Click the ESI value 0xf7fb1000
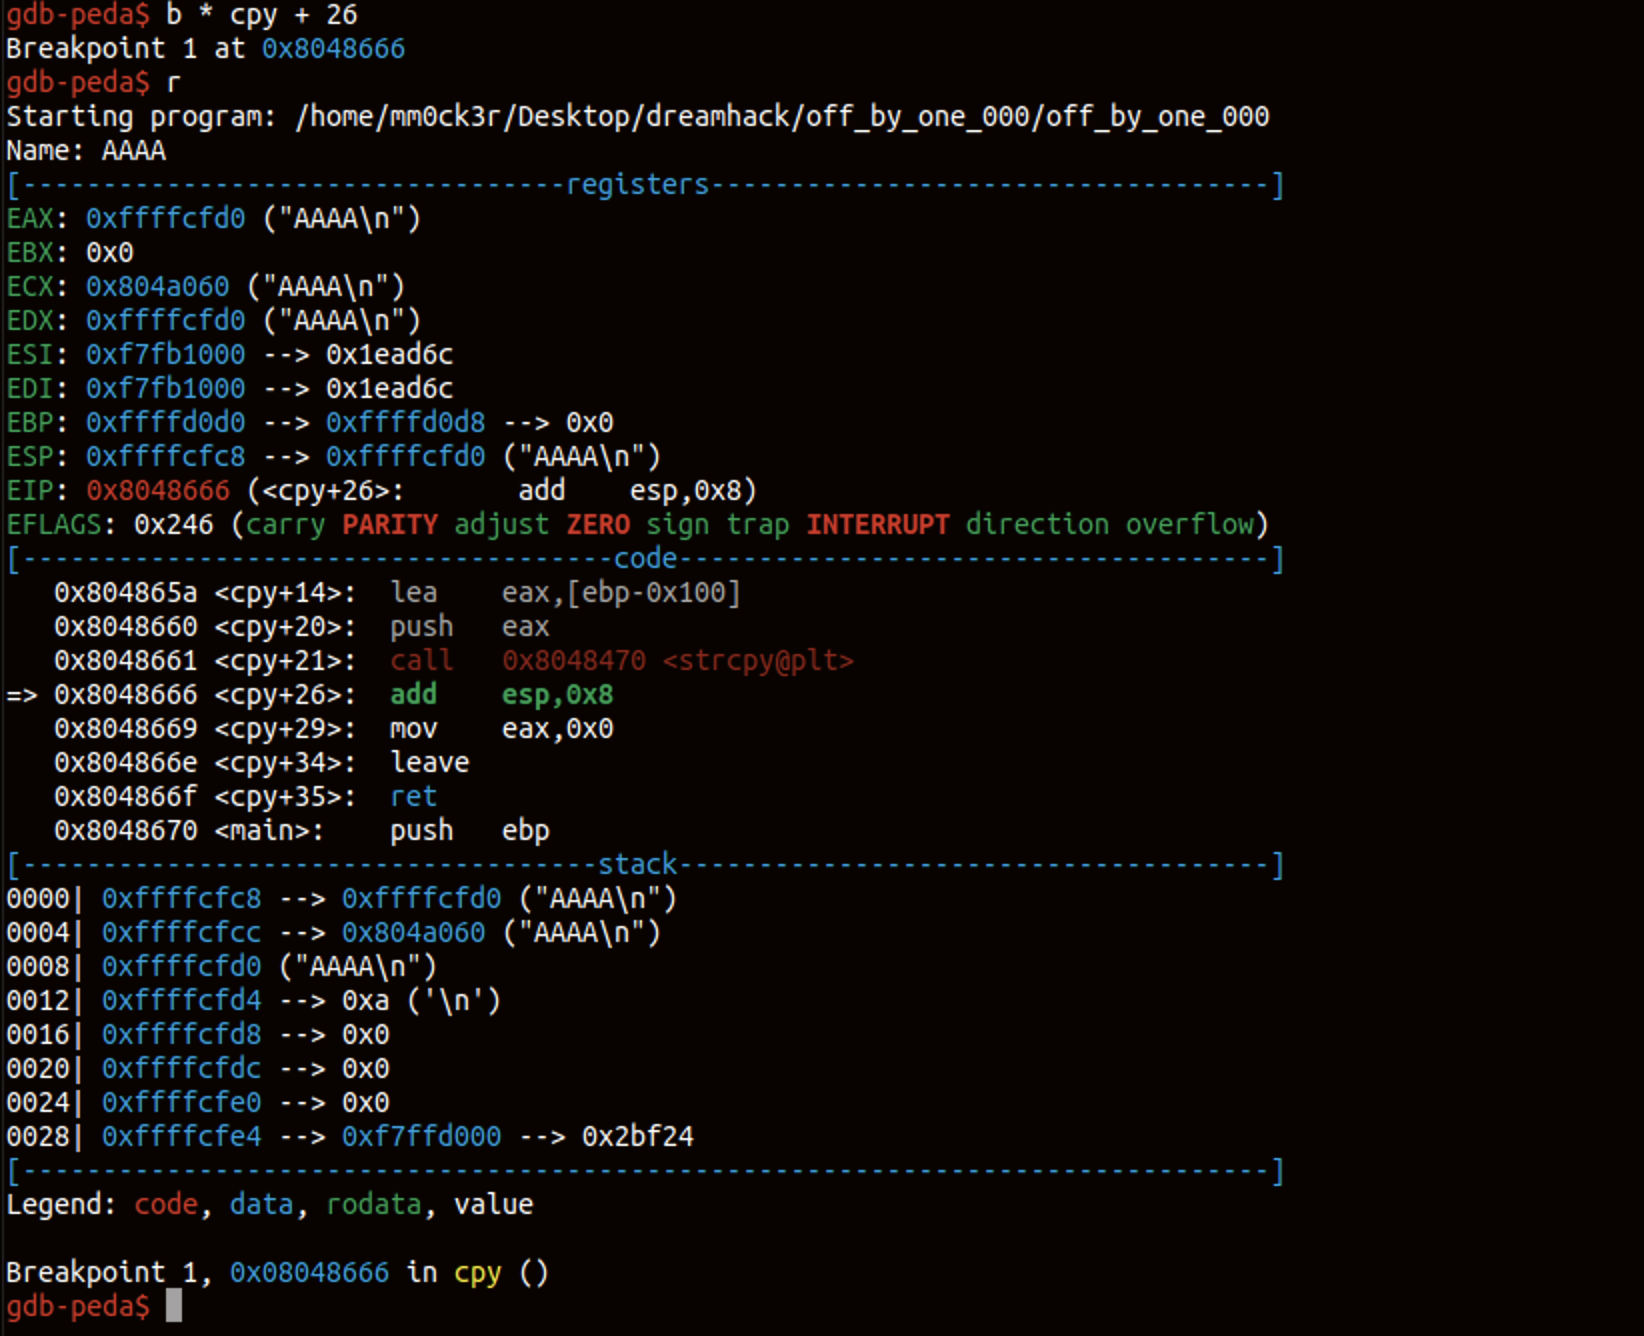 point(165,355)
